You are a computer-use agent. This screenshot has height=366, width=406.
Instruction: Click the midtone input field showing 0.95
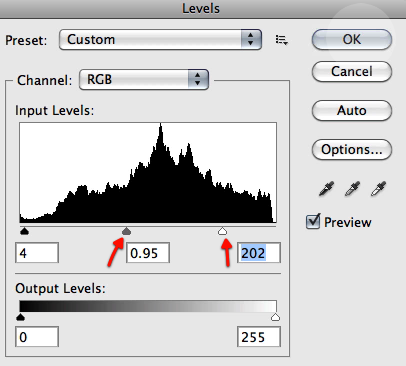(x=148, y=253)
